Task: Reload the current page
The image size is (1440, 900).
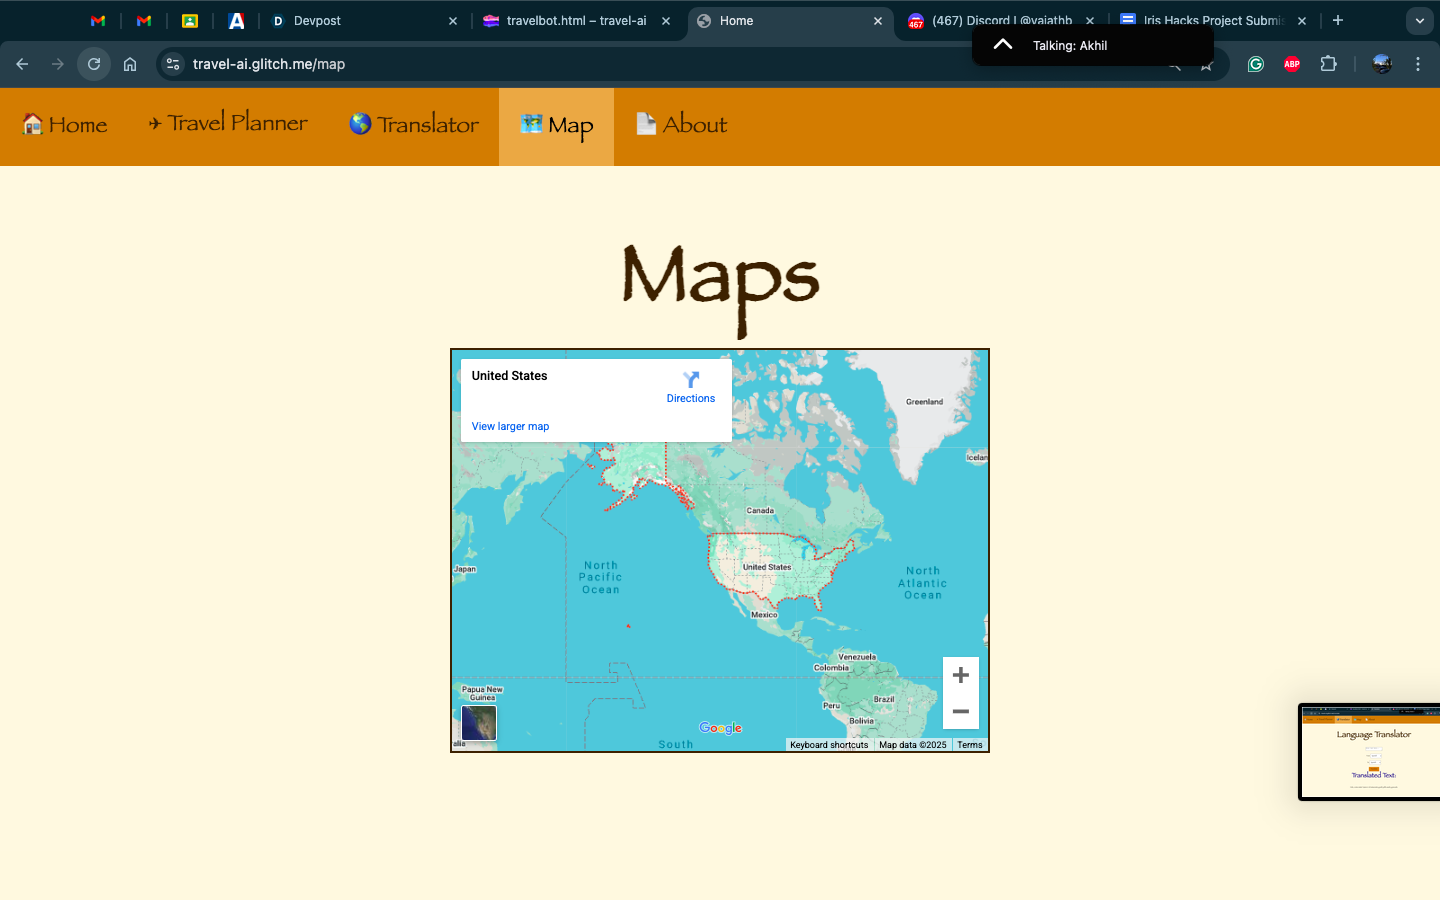Action: pos(94,64)
